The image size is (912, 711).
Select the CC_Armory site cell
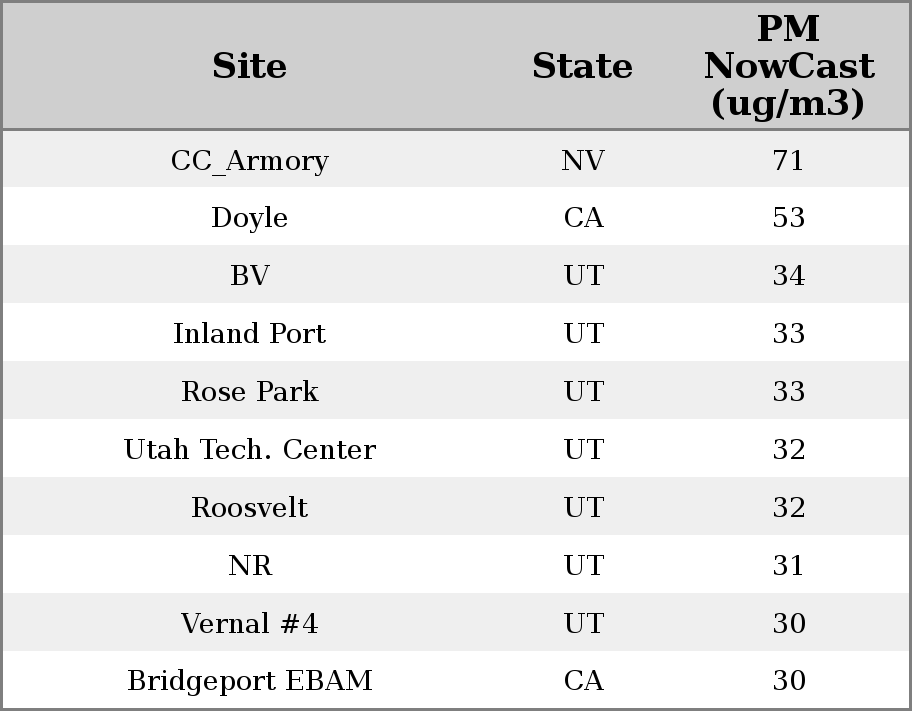(x=249, y=160)
